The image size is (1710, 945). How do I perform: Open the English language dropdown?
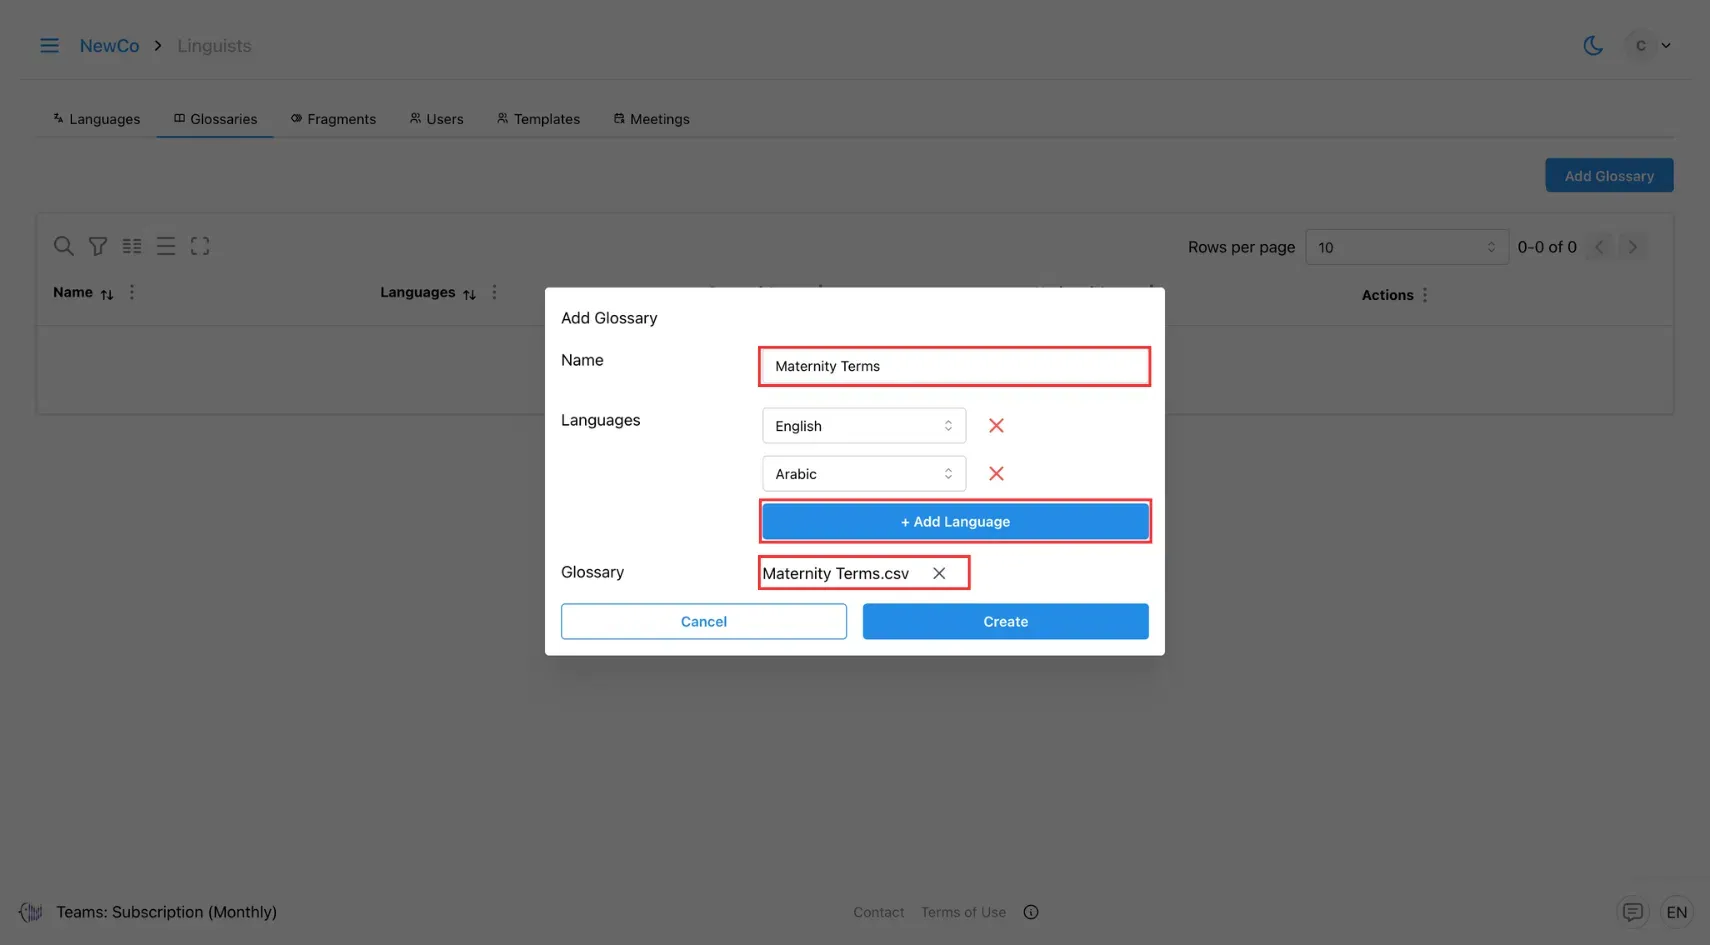(x=864, y=426)
